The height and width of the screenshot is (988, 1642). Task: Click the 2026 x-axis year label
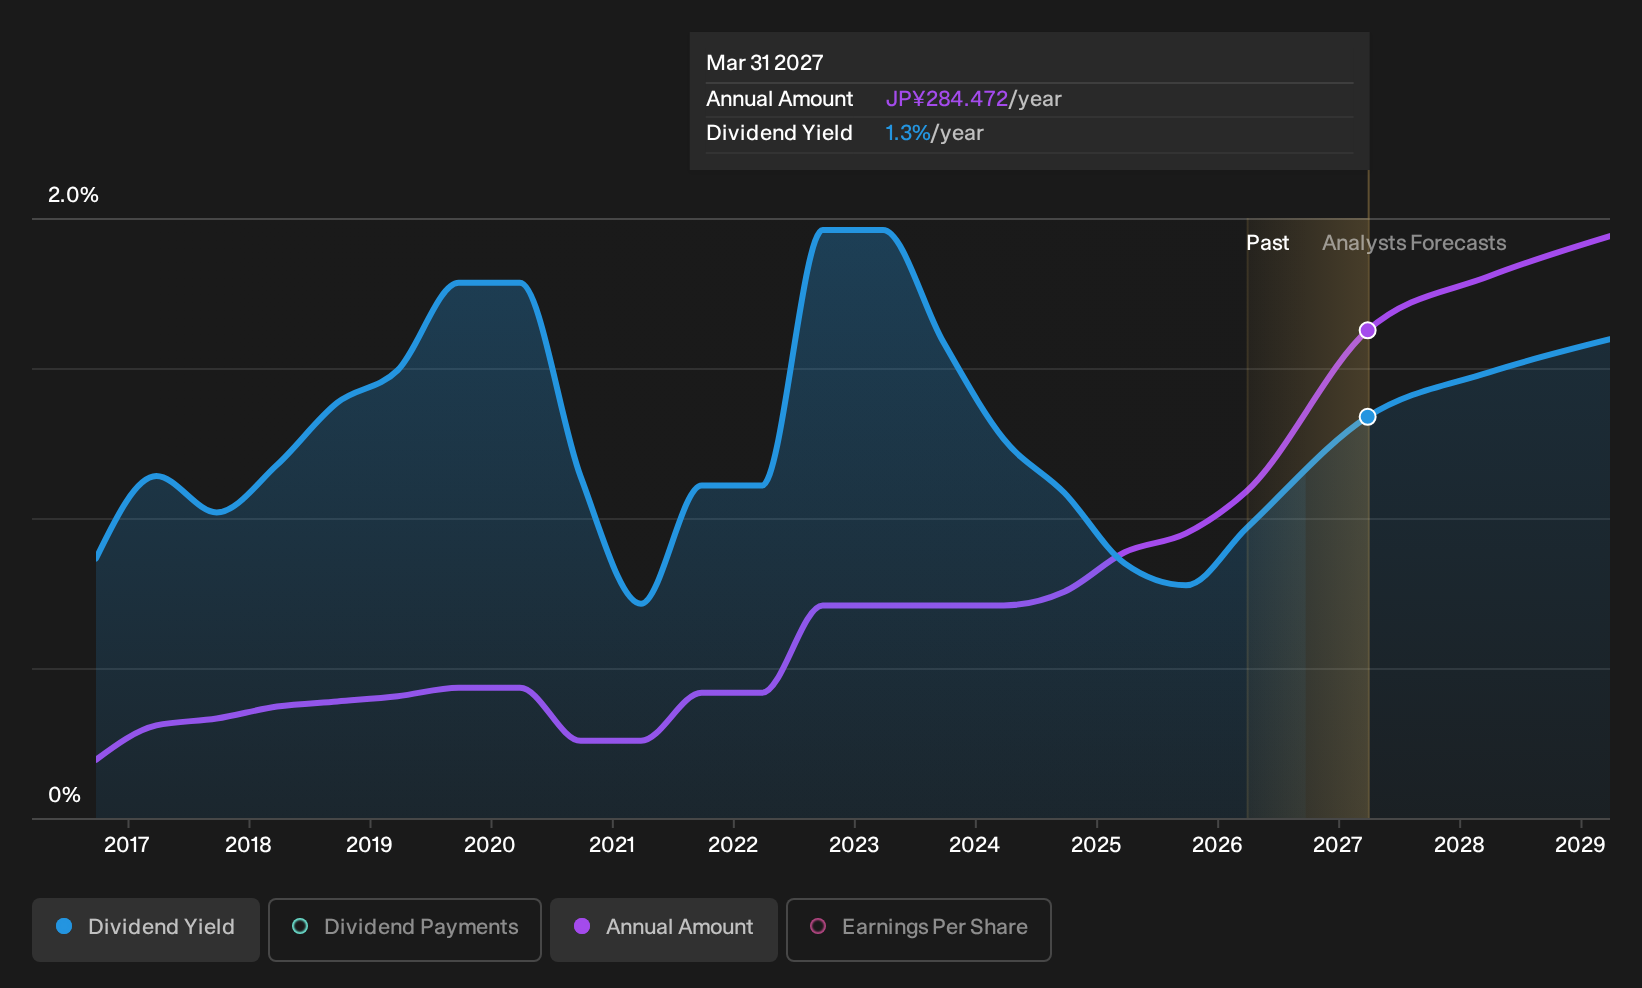click(1217, 844)
